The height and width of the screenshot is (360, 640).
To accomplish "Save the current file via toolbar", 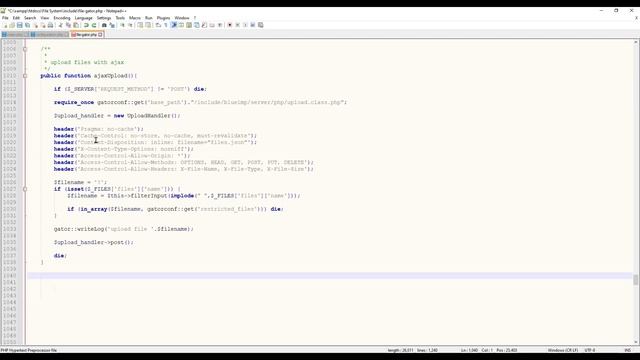I will 20,25.
